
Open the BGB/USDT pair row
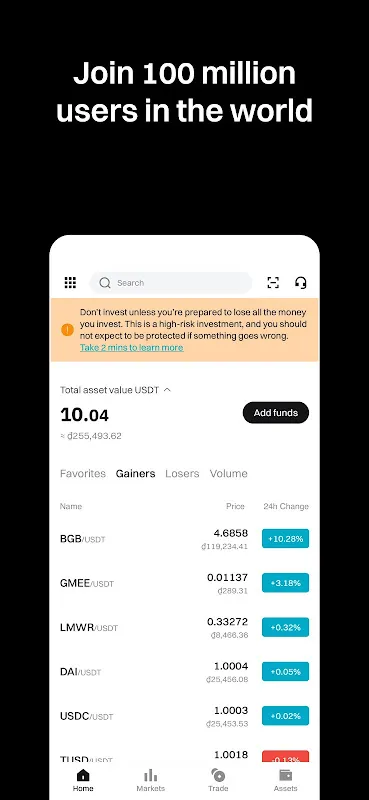(x=184, y=539)
